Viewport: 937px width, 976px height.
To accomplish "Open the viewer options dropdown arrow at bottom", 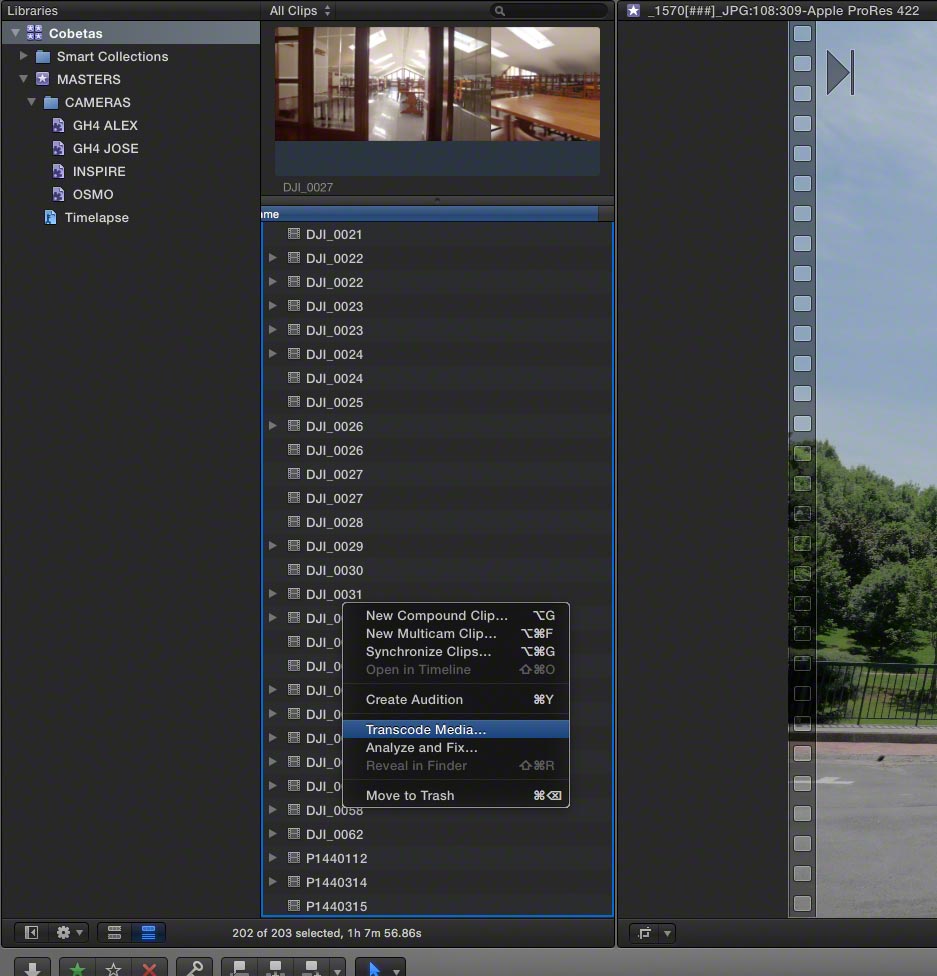I will click(x=667, y=933).
